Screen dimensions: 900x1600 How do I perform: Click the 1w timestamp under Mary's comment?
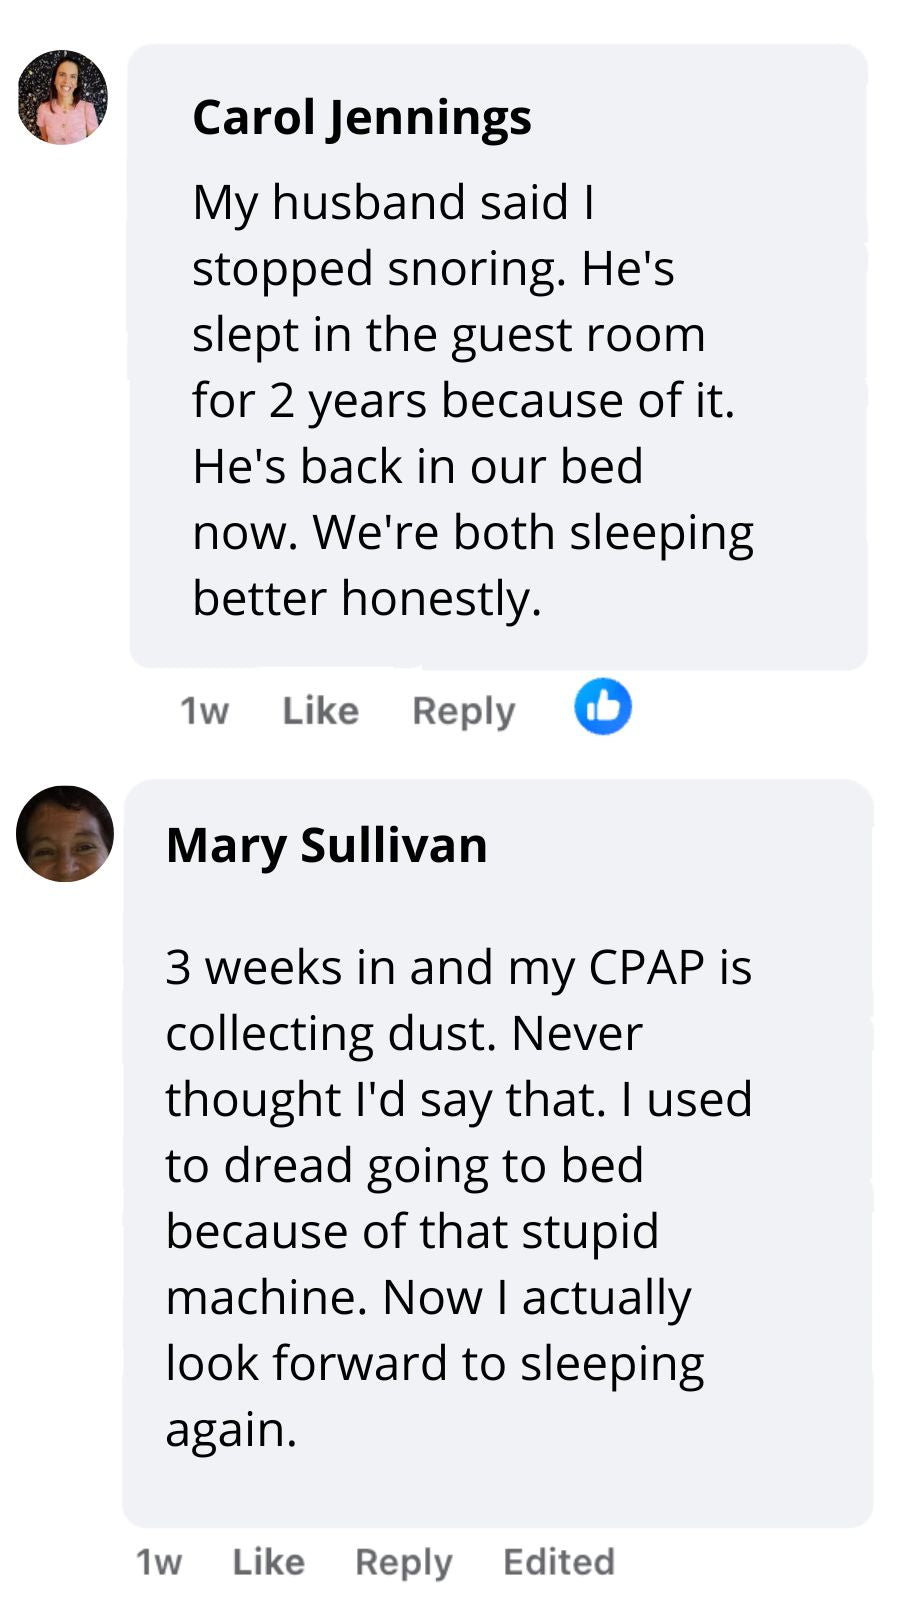coord(159,1562)
